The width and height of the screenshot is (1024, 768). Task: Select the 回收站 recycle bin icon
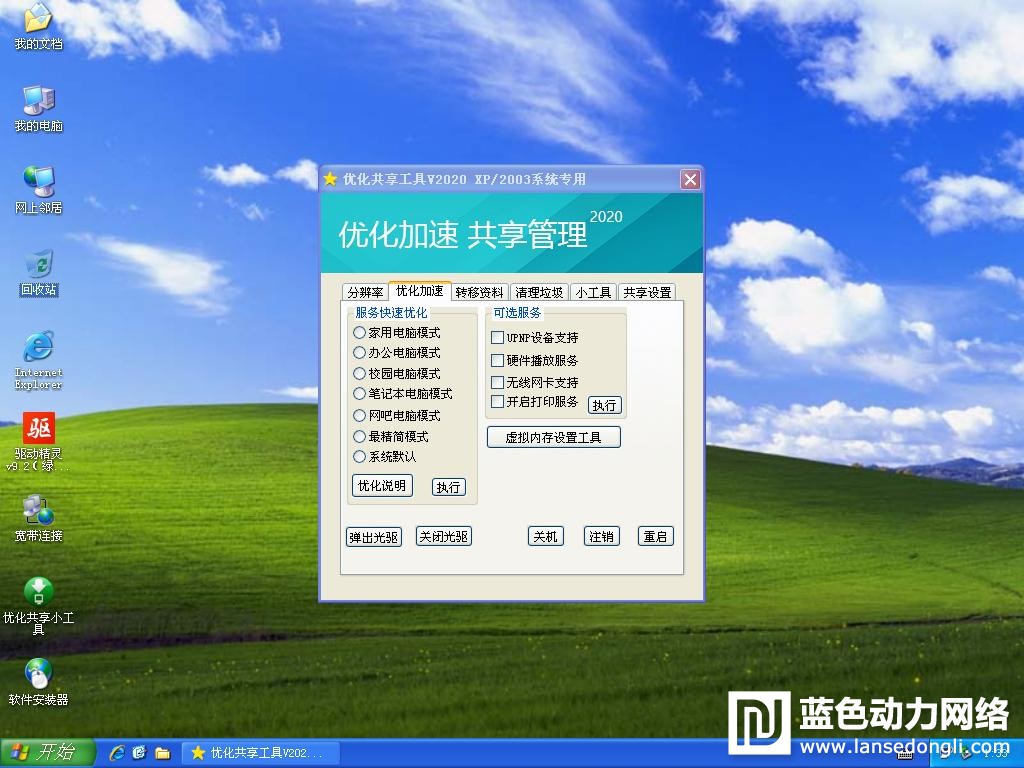(38, 265)
